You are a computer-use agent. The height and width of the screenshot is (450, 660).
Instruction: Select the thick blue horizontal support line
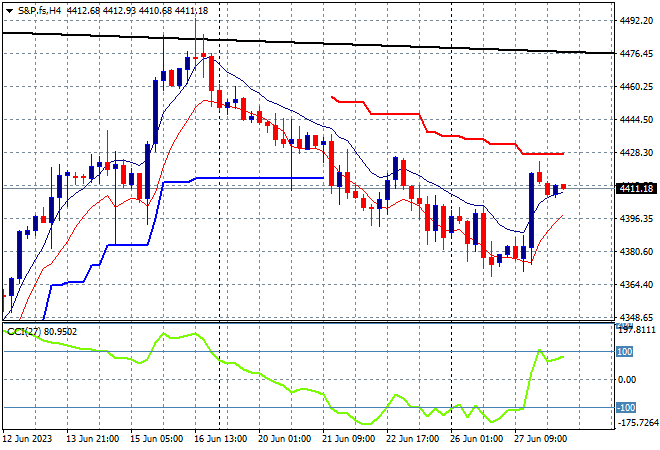[260, 178]
